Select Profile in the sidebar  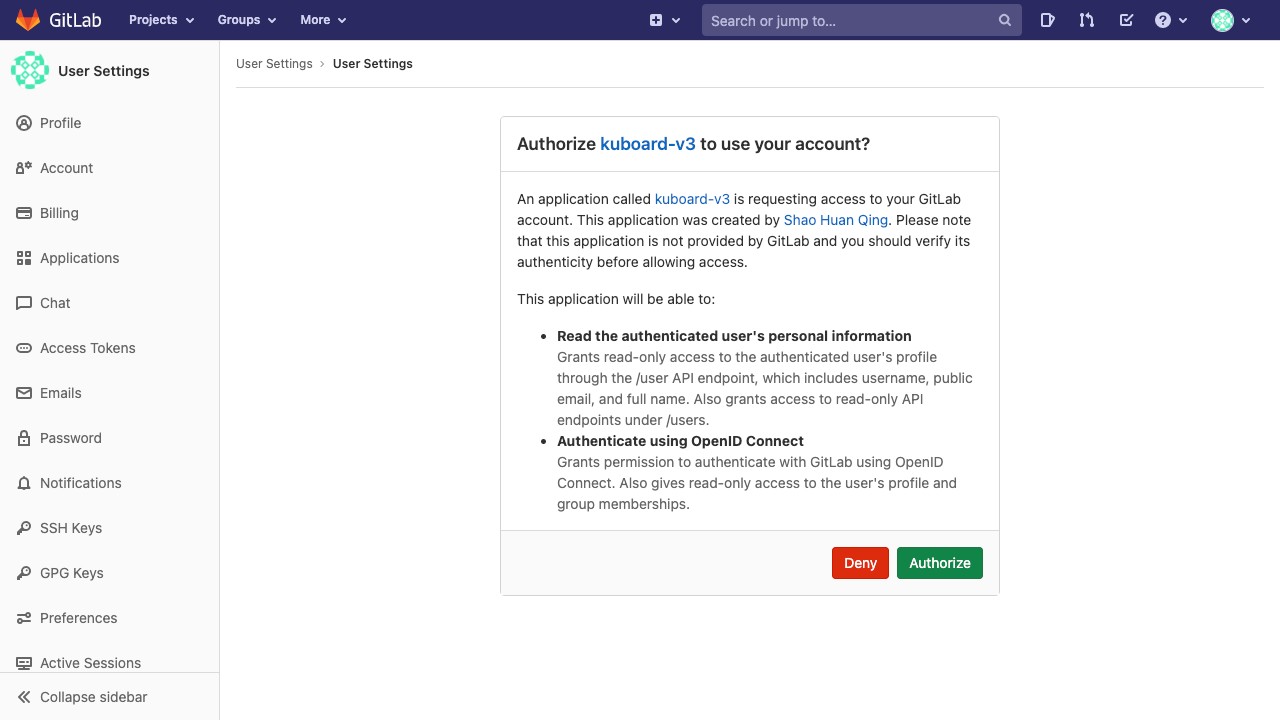(60, 123)
